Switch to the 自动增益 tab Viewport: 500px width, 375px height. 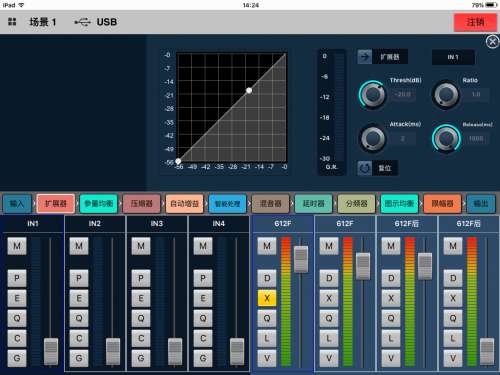click(184, 203)
